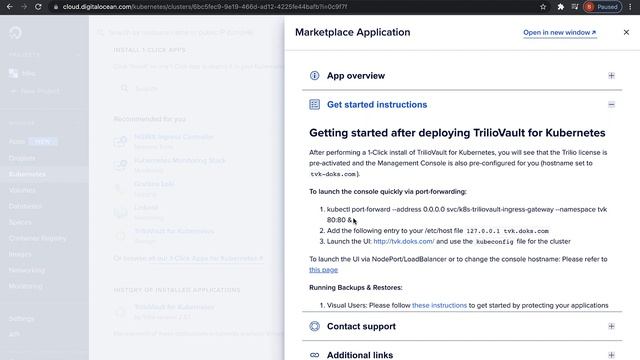
Task: Select Spaces in the left sidebar
Action: click(x=20, y=222)
